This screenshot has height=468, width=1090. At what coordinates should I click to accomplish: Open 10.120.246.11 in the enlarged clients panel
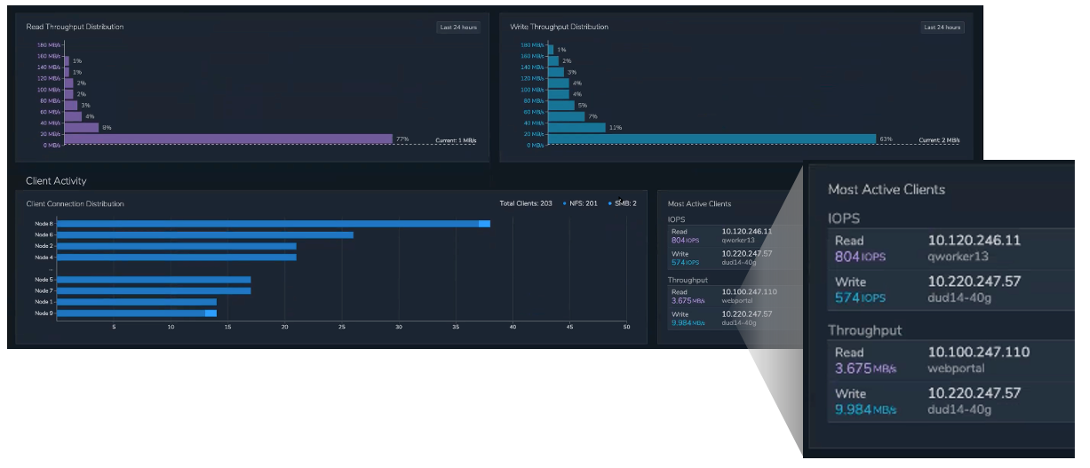coord(974,240)
